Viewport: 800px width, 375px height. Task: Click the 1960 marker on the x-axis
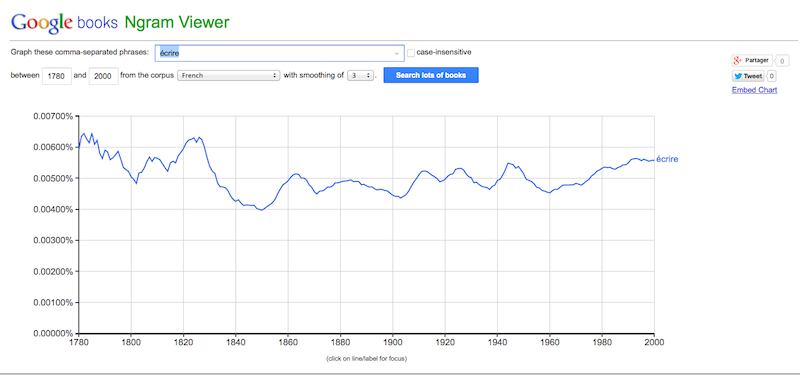549,342
